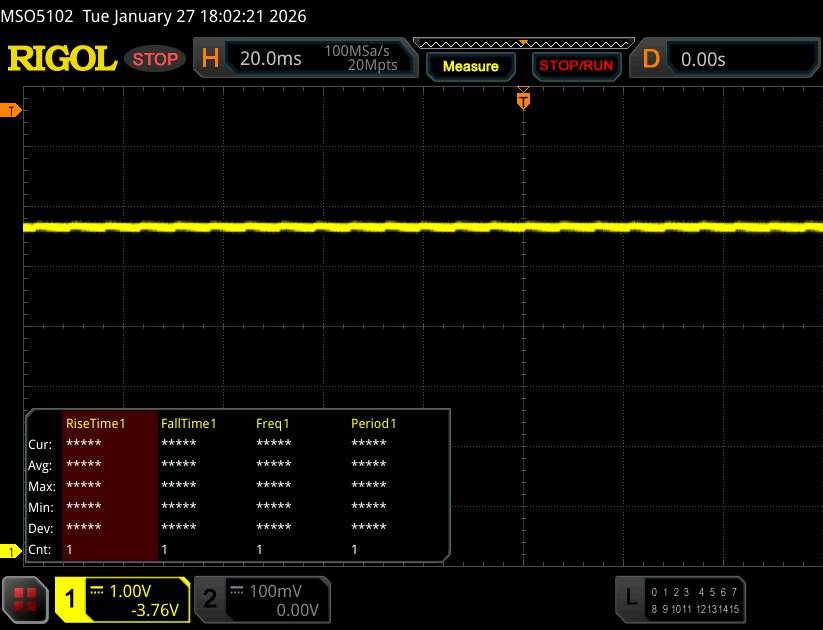The image size is (823, 630).
Task: Click the RIGOL logo
Action: pos(62,59)
